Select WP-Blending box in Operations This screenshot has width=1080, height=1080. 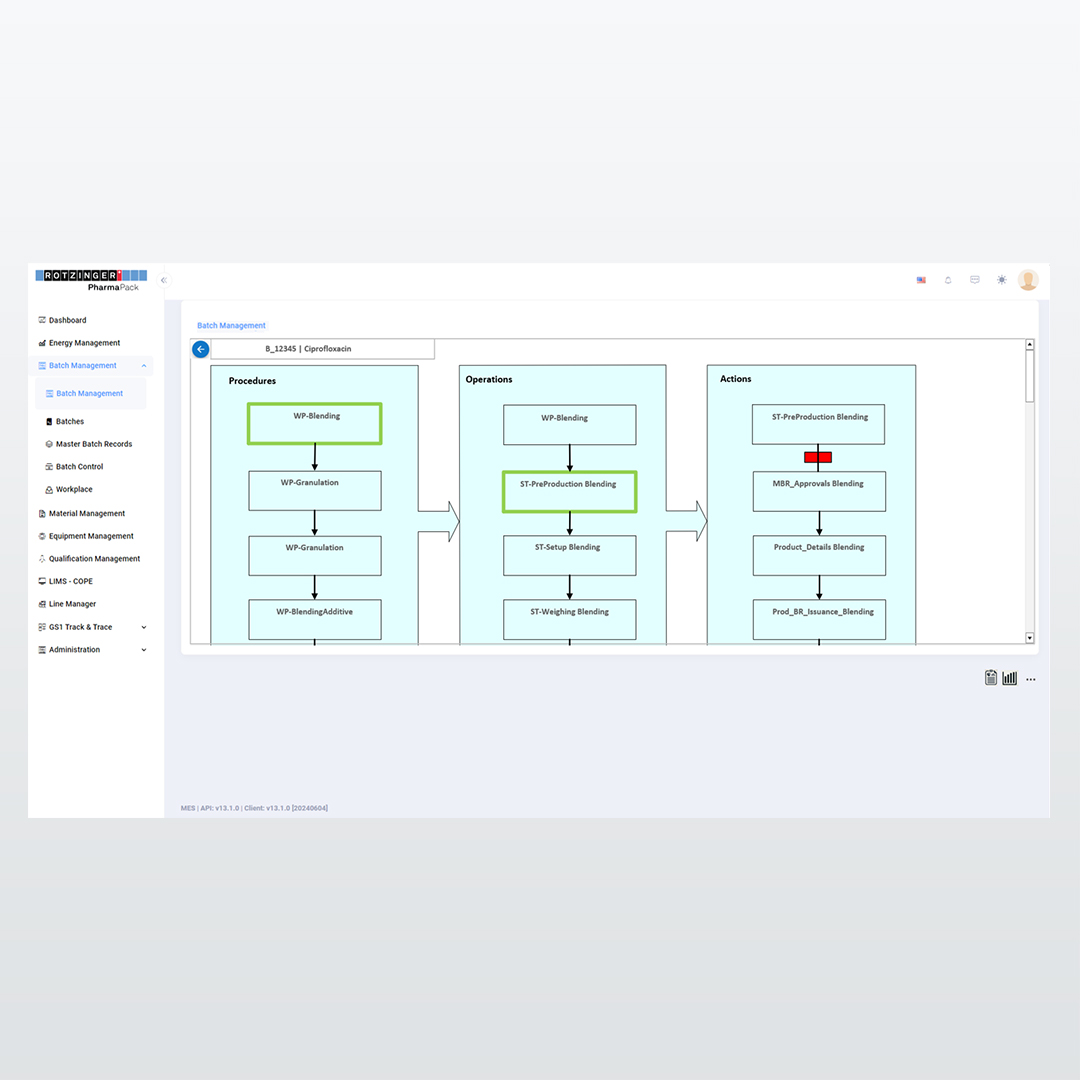570,425
